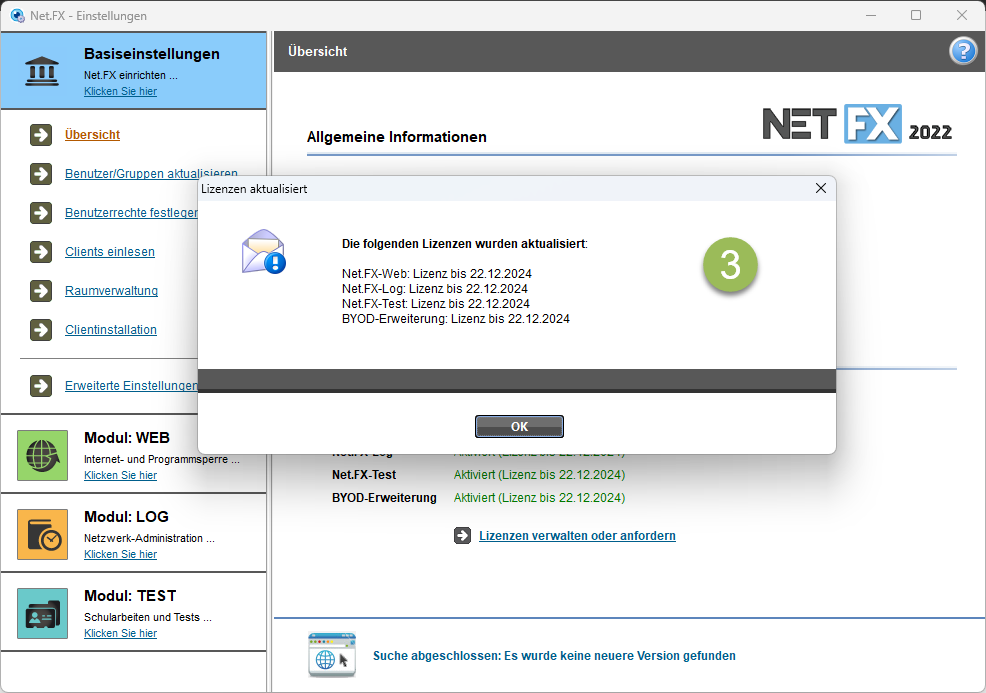986x693 pixels.
Task: Click the arrow icon beside Erweiterte Einstellungen
Action: click(41, 385)
